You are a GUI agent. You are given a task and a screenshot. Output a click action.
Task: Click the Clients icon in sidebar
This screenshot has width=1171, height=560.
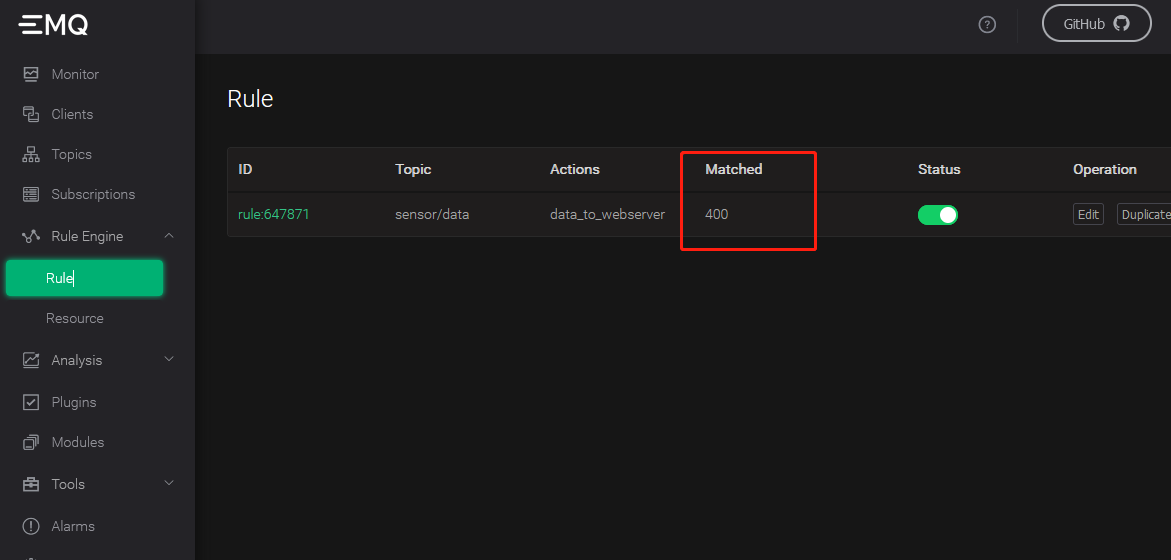tap(31, 114)
